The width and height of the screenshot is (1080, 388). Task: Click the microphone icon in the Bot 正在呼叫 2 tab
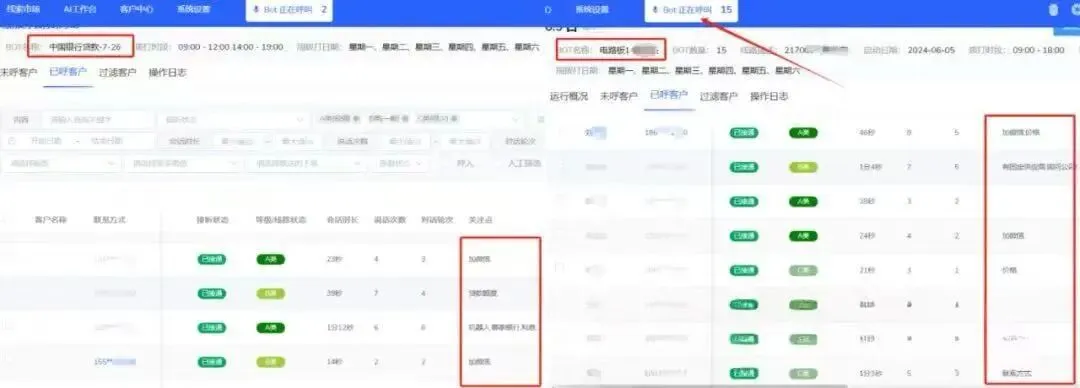tap(256, 10)
